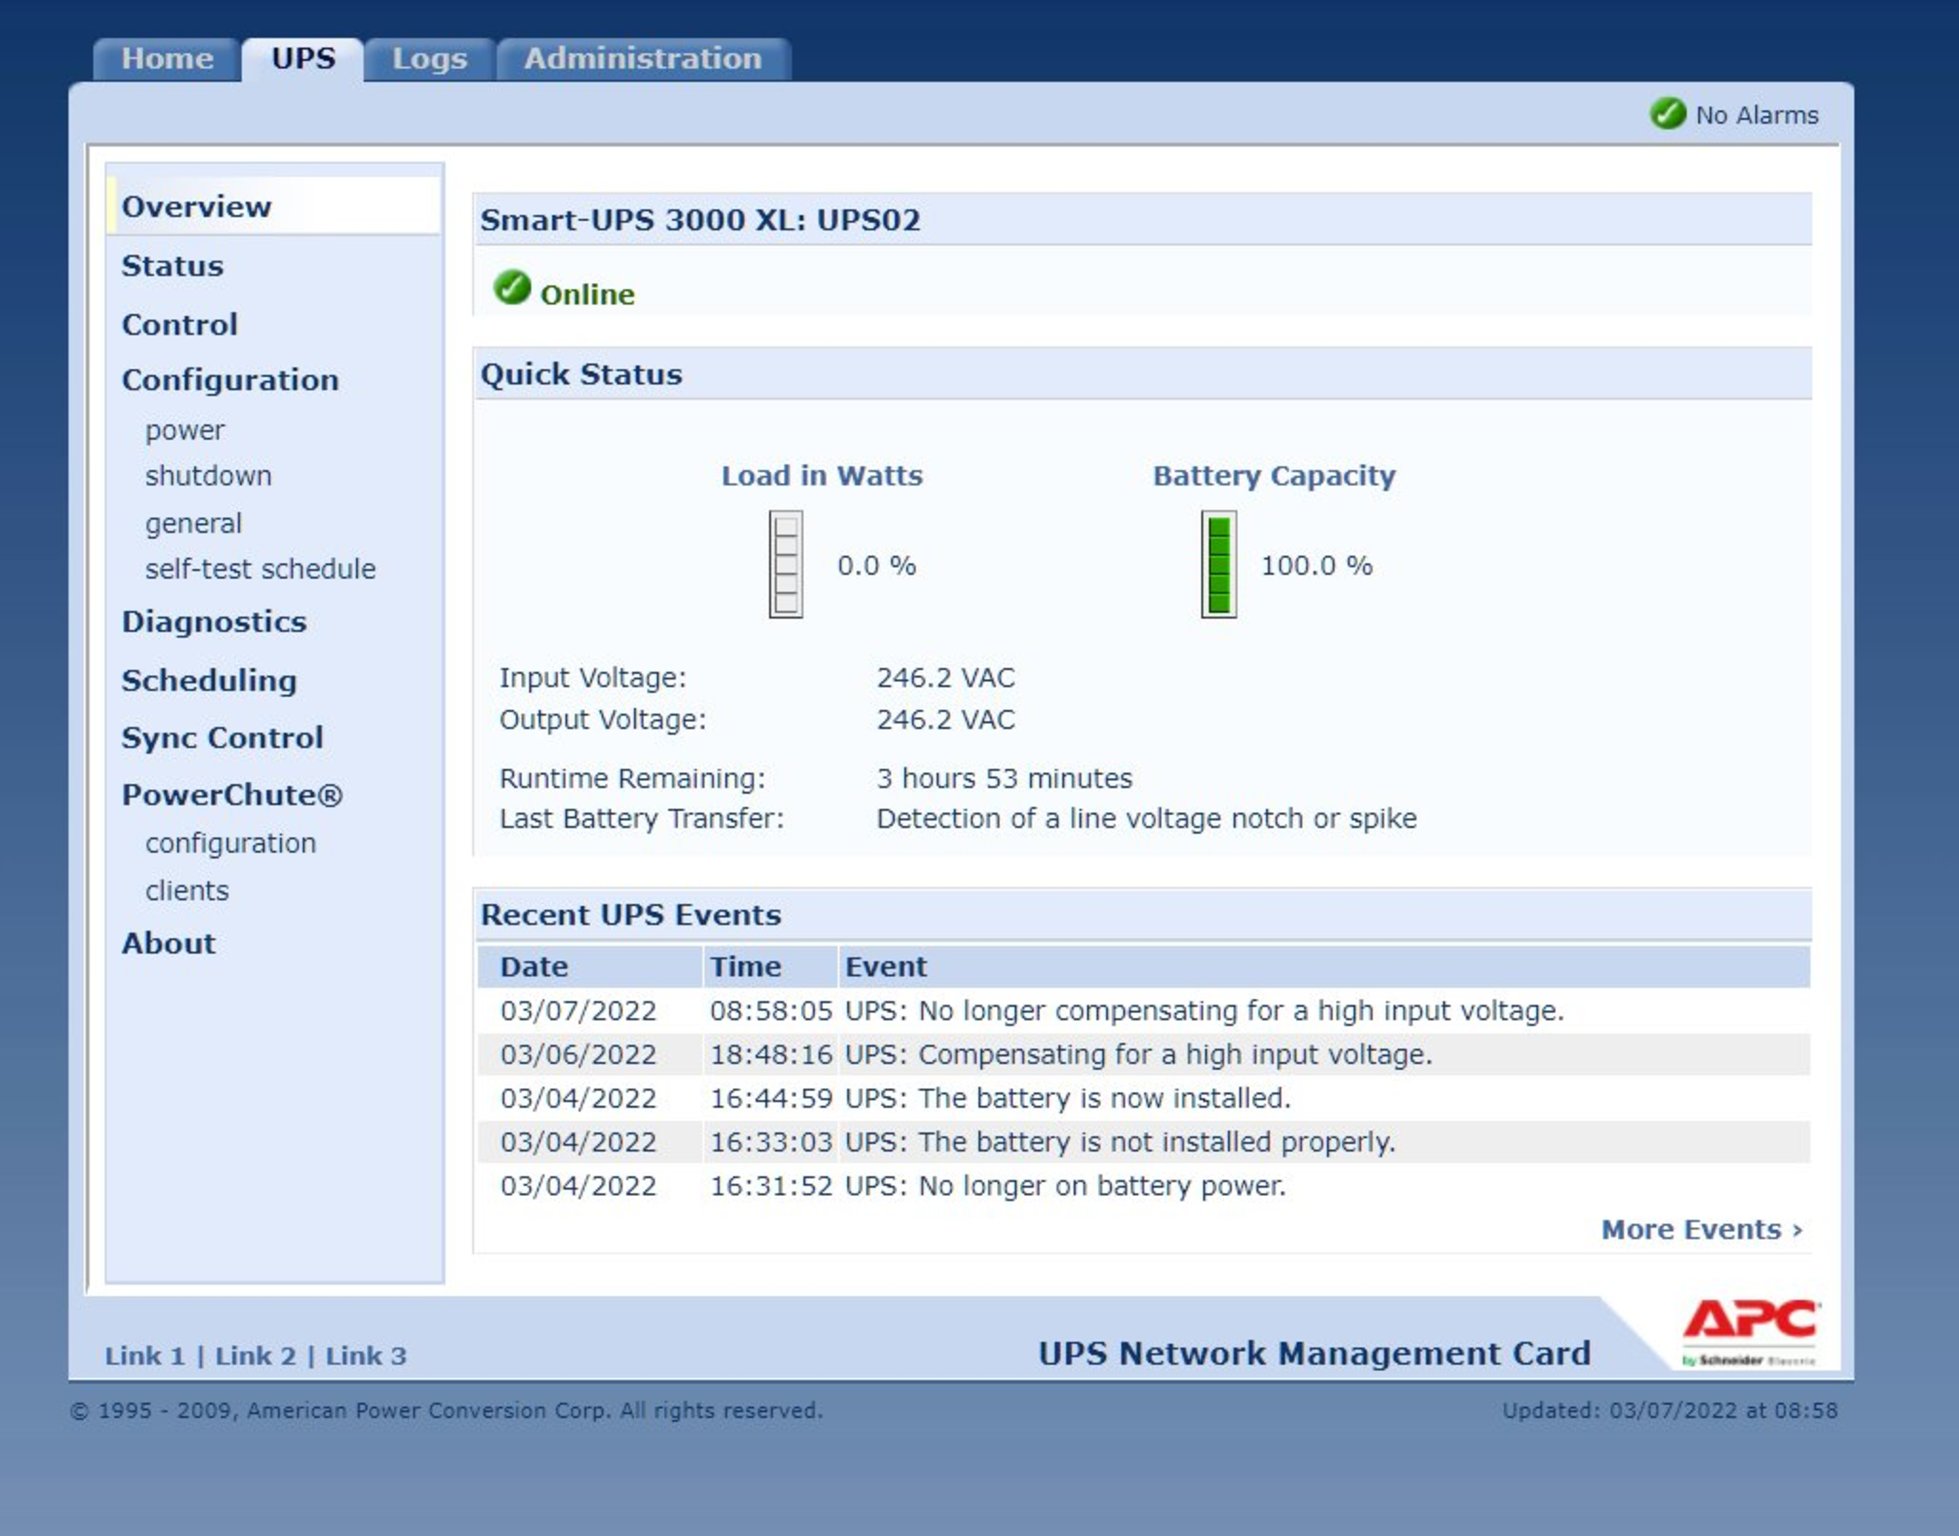Viewport: 1959px width, 1536px height.
Task: Open Sync Control
Action: coord(222,738)
